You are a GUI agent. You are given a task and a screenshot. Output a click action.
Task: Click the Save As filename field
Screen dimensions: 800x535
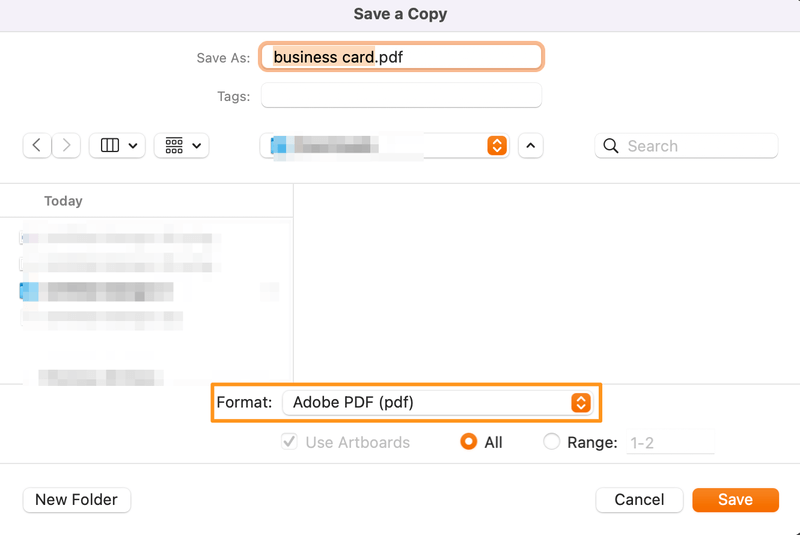coord(401,57)
